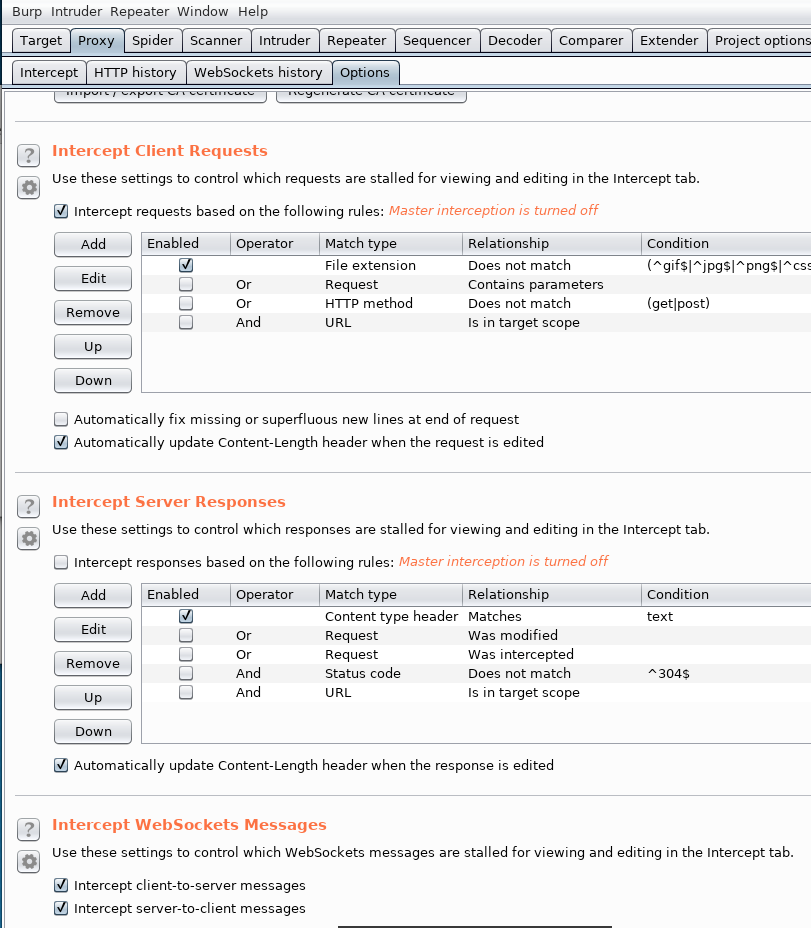Add a new client request rule
This screenshot has height=928, width=811.
(x=93, y=244)
